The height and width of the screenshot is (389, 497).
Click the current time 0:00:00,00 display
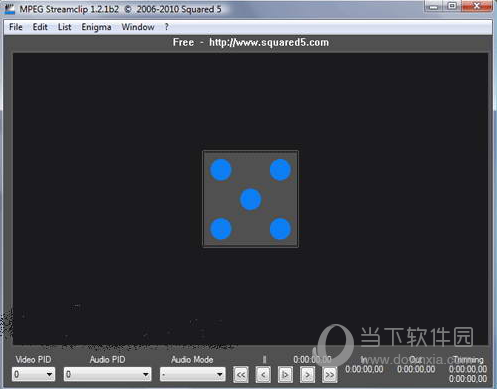[x=312, y=359]
